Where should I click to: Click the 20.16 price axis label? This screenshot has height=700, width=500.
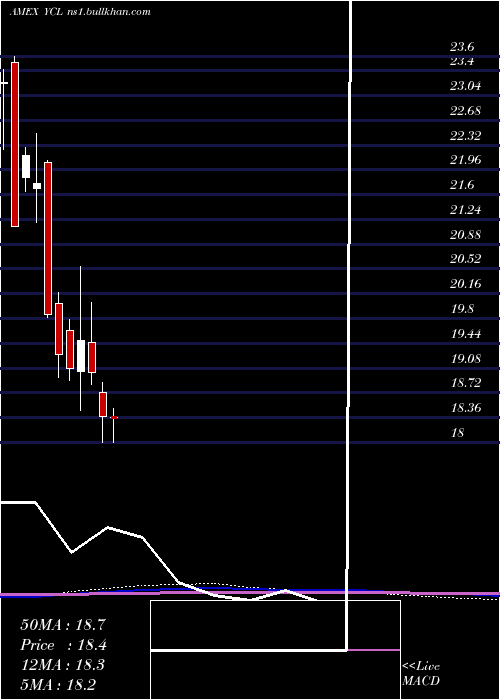[466, 283]
